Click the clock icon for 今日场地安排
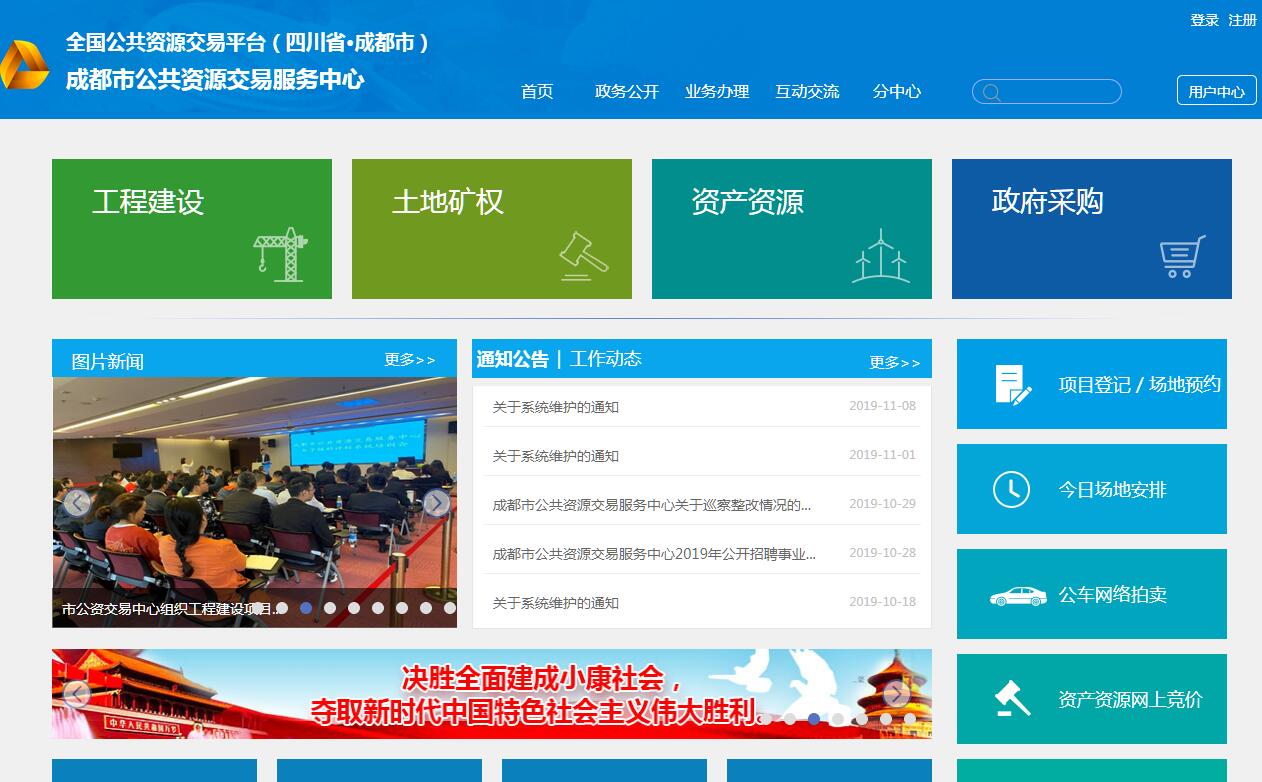Viewport: 1262px width, 782px height. (1011, 489)
